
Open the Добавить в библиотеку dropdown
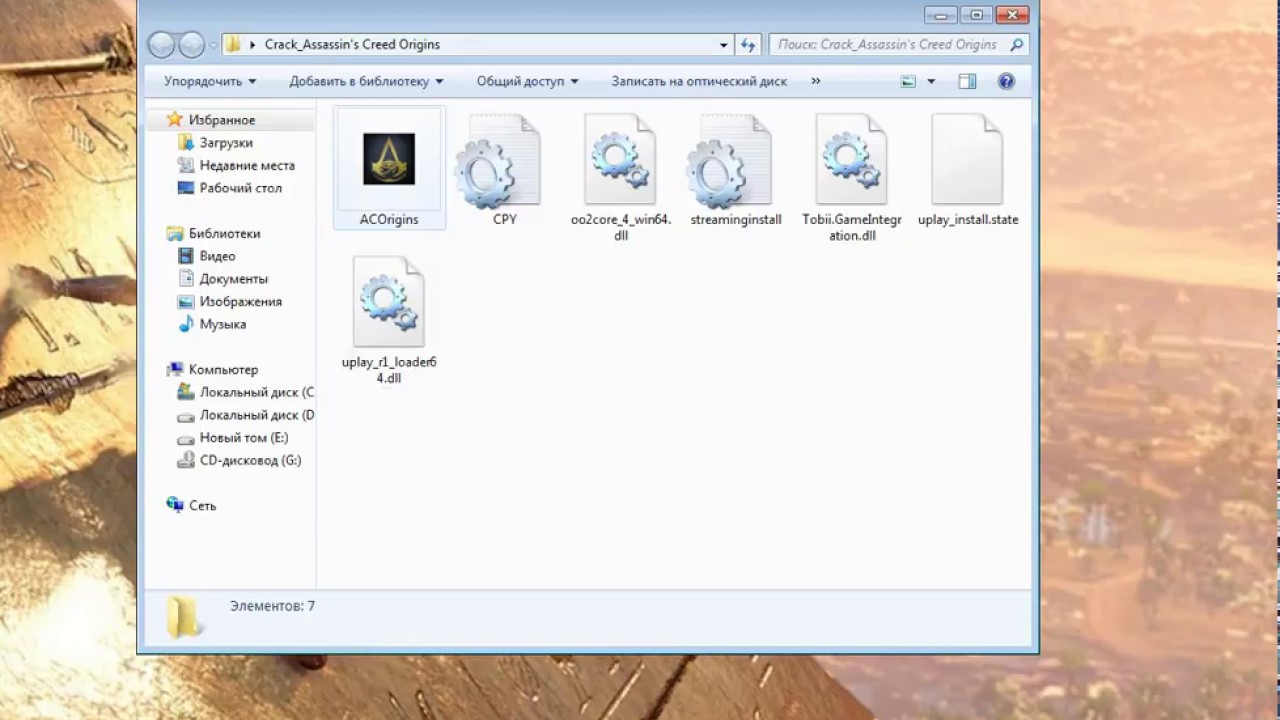pos(367,81)
